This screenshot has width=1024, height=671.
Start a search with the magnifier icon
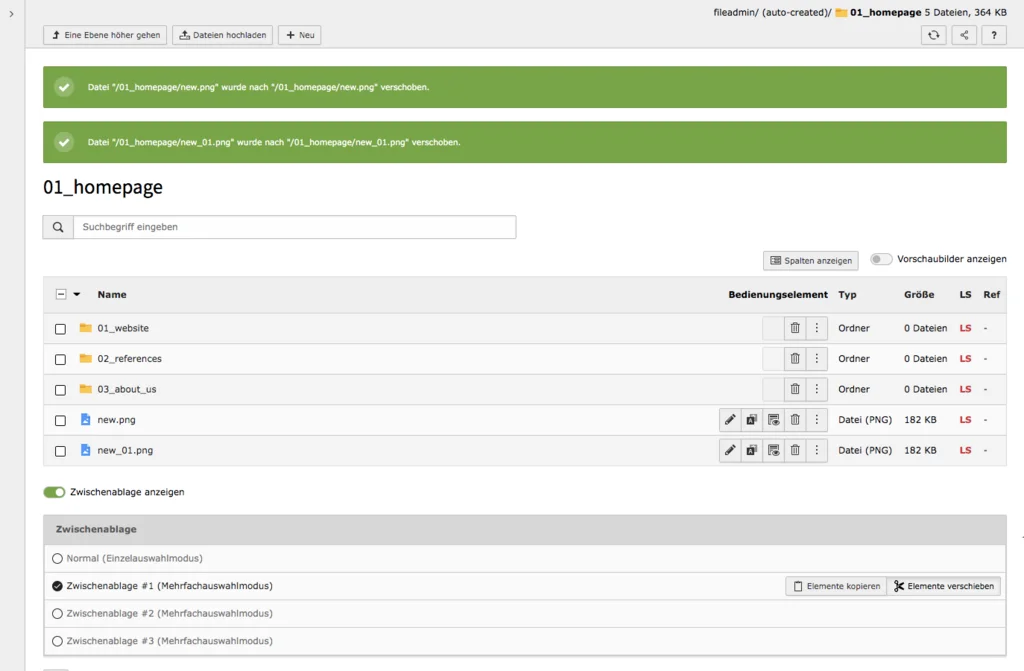pos(57,226)
